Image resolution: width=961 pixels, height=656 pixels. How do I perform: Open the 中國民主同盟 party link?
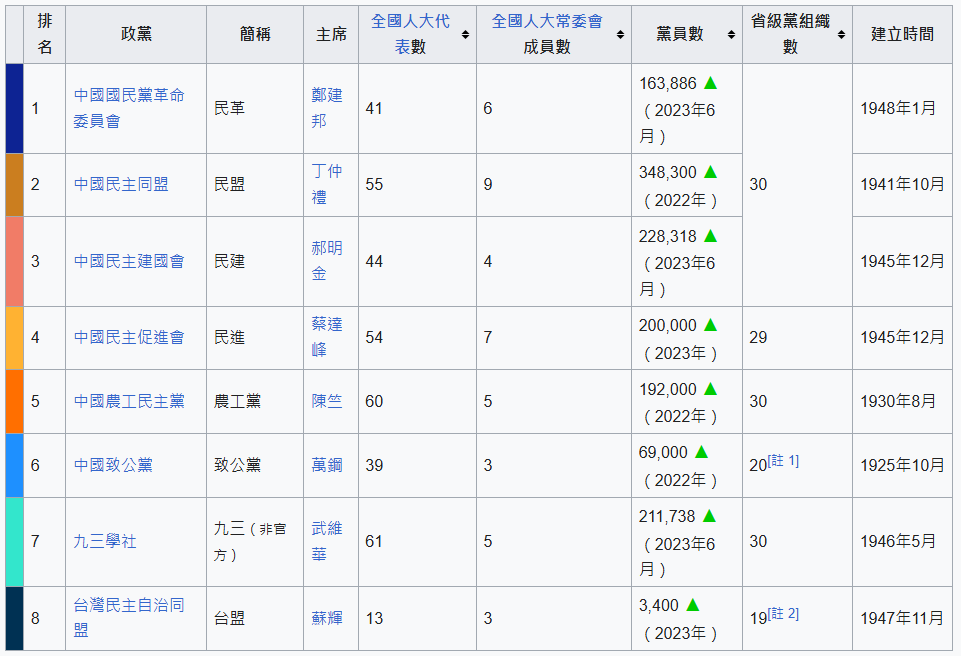coord(121,184)
